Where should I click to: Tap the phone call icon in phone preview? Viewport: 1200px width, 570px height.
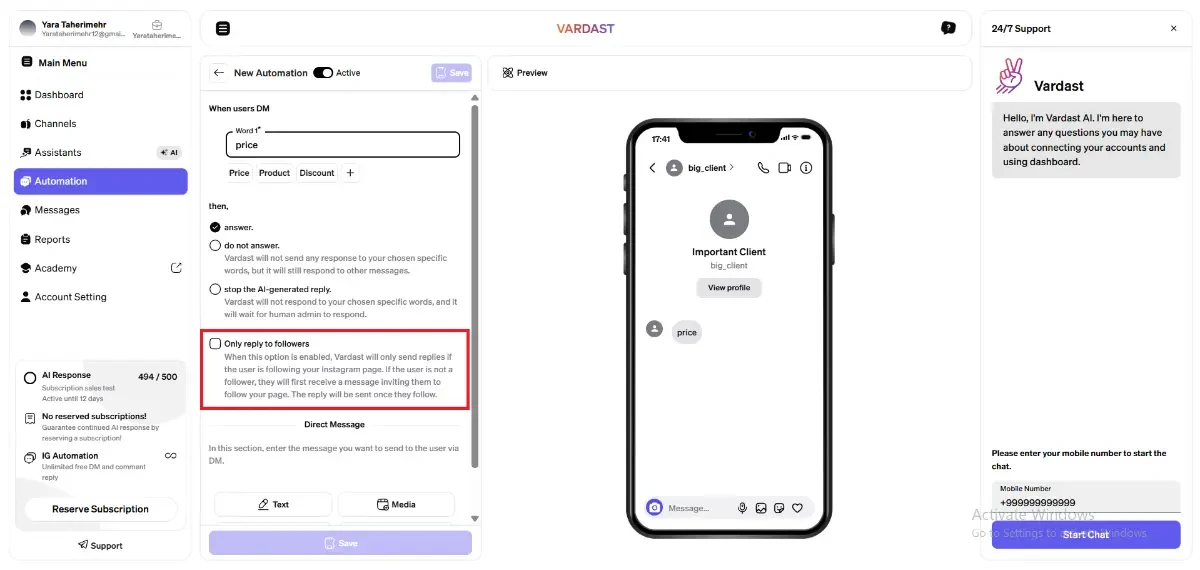[x=763, y=168]
